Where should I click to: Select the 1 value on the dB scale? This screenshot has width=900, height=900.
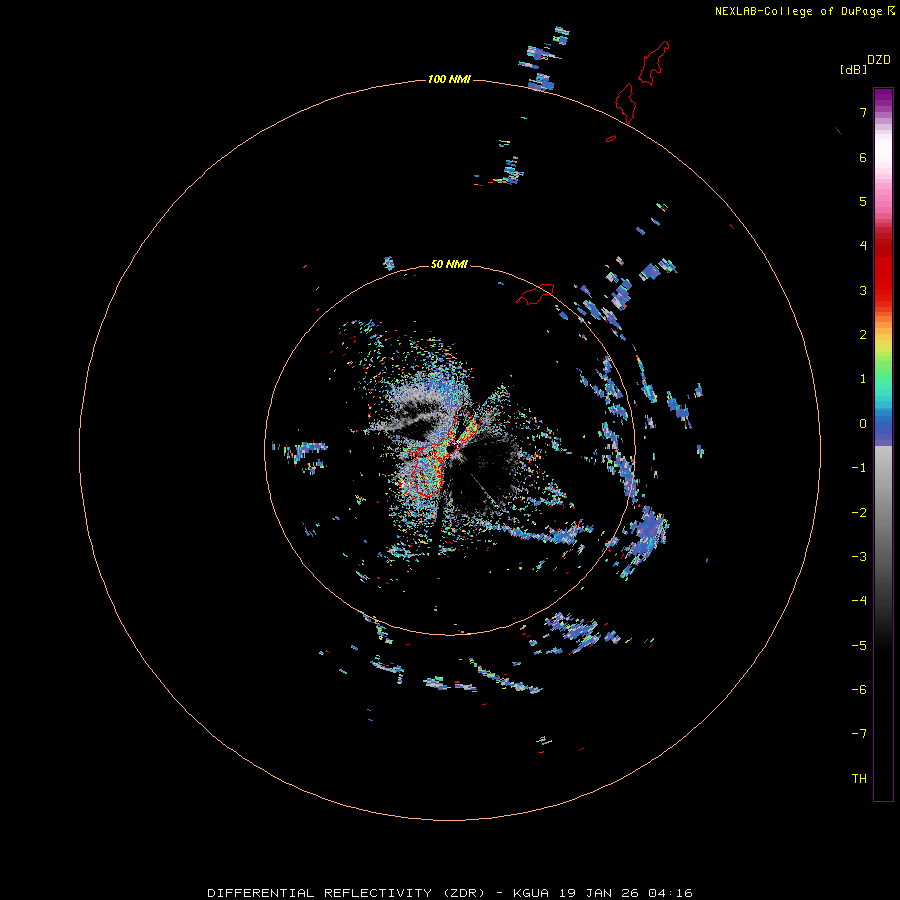click(863, 379)
